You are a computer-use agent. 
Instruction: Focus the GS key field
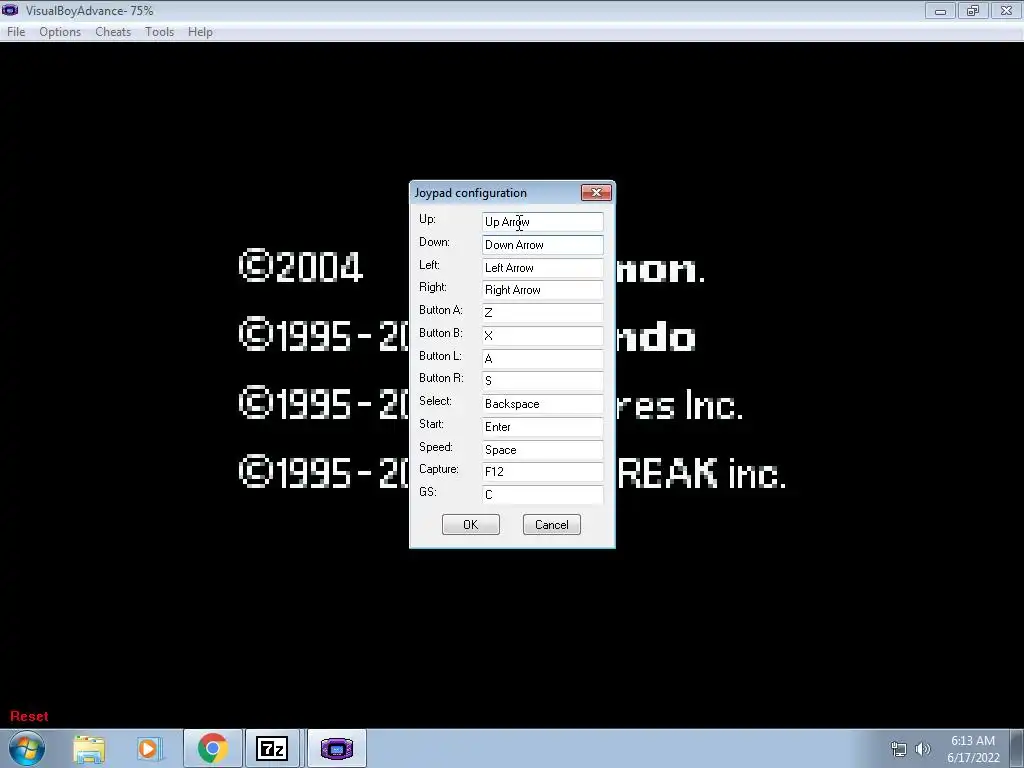click(x=543, y=494)
